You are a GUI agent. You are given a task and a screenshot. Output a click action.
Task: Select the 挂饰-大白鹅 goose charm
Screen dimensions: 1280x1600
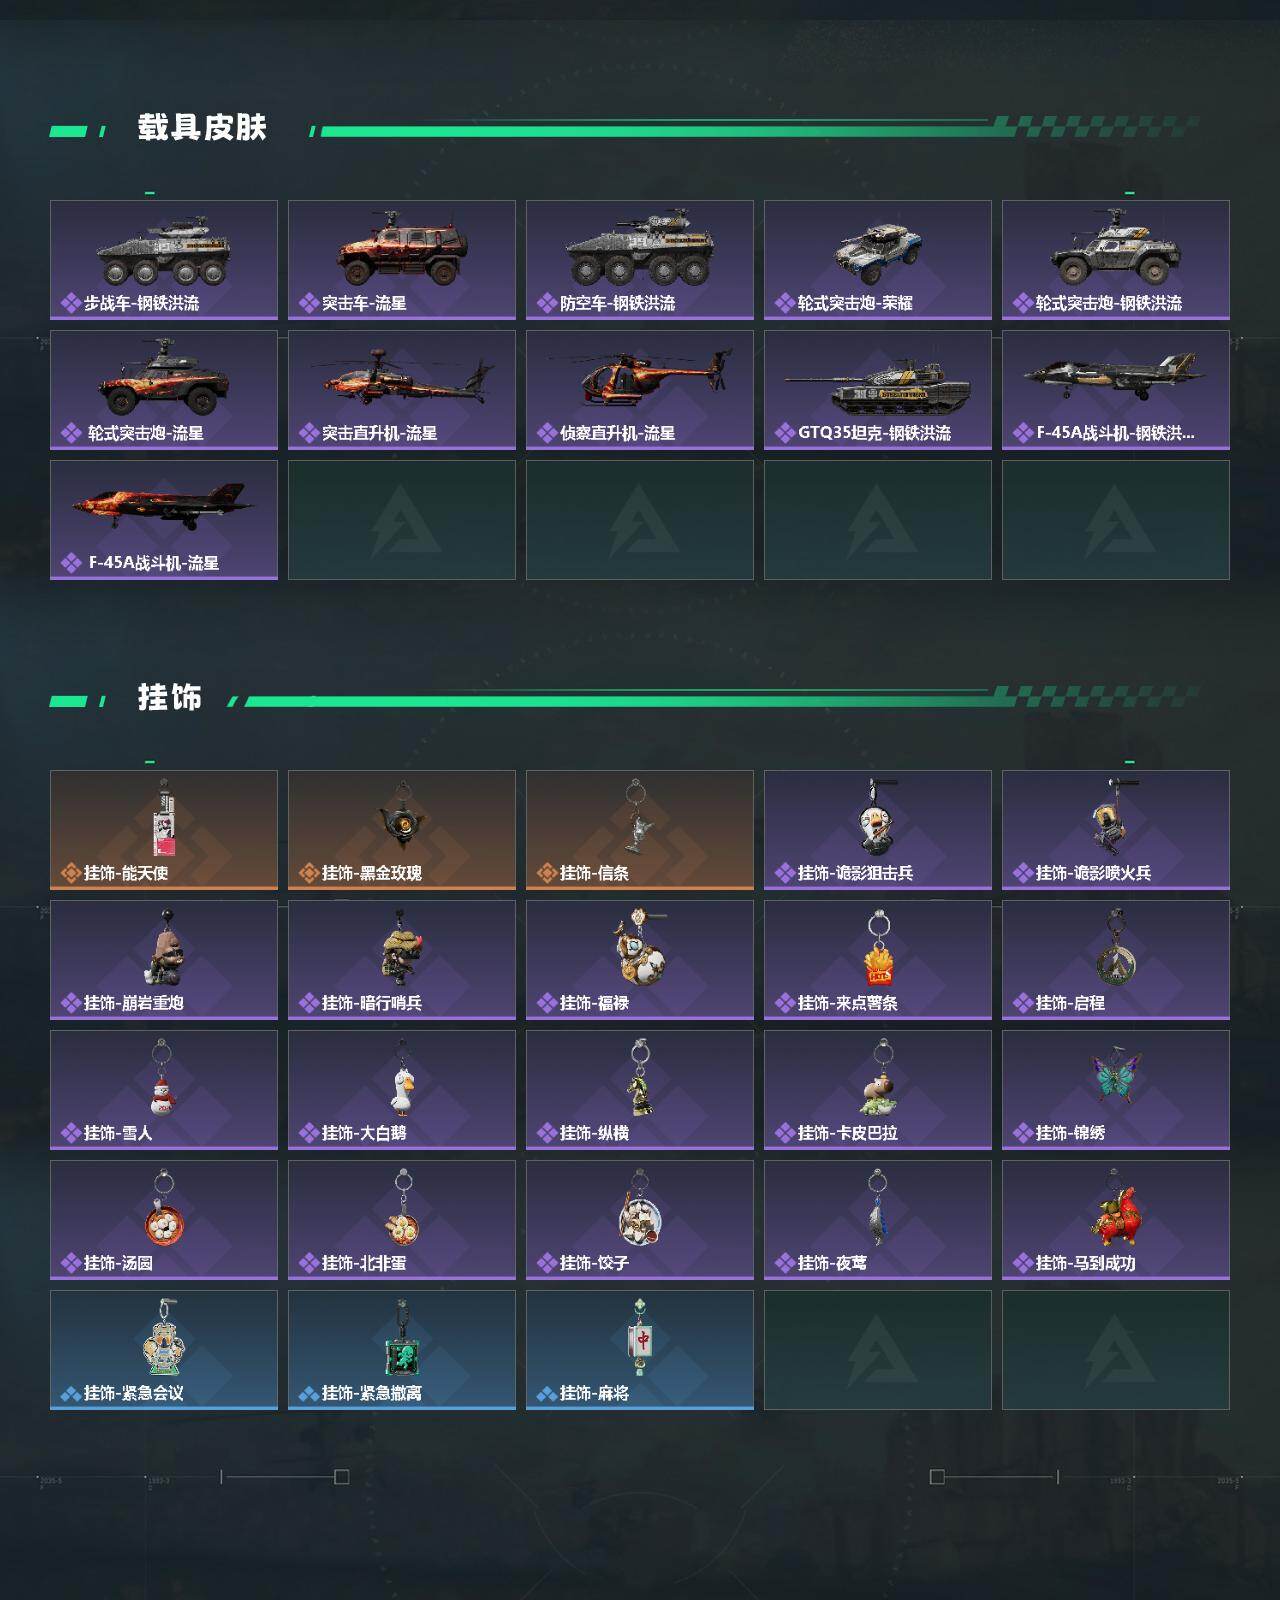(402, 1090)
